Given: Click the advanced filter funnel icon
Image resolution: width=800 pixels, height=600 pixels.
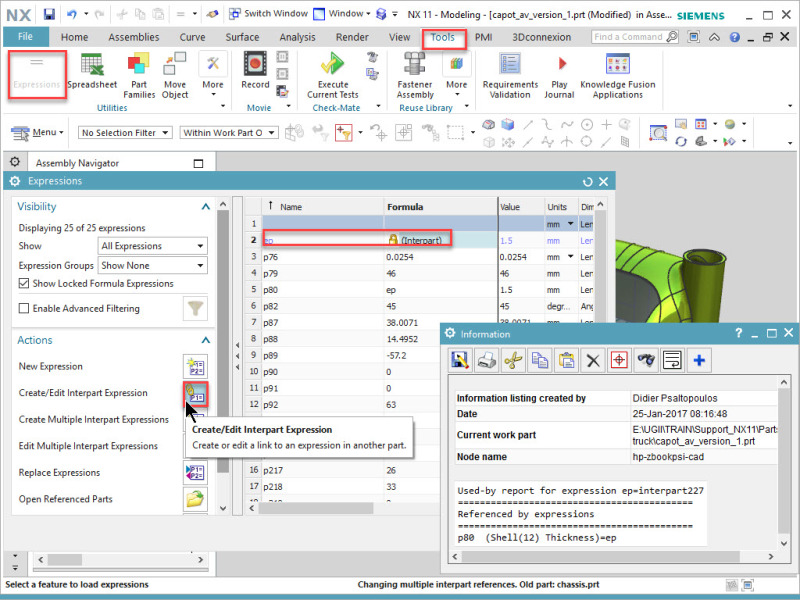Looking at the screenshot, I should pos(195,309).
